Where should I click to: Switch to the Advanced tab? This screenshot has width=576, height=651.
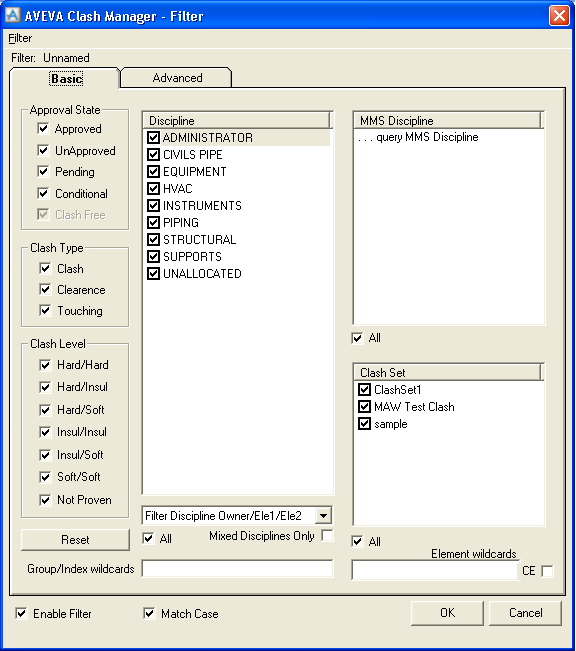(x=176, y=78)
